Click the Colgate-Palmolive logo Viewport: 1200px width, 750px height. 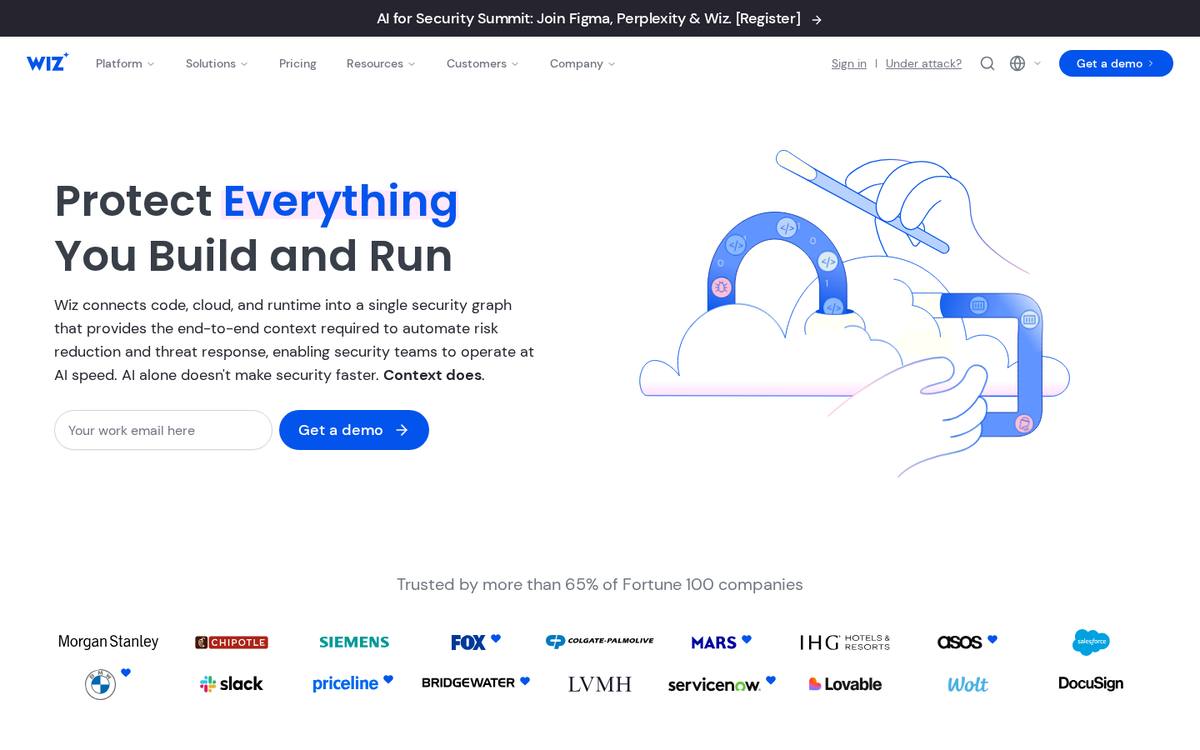[x=599, y=641]
